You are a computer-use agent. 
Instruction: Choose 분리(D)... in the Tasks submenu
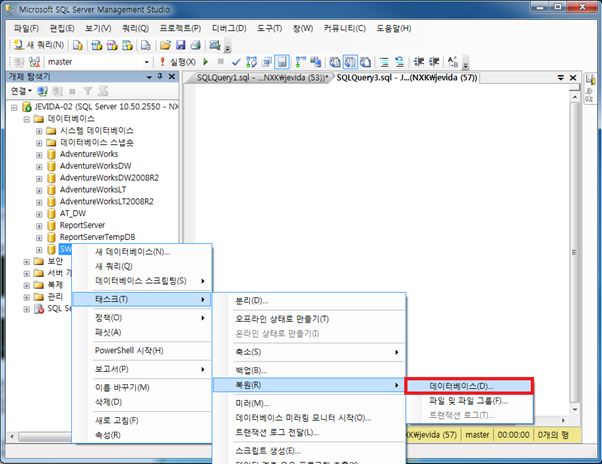click(309, 301)
